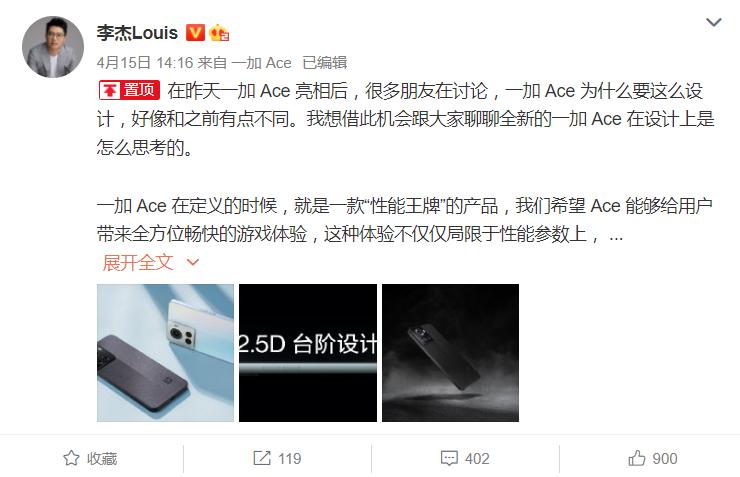Click the membership crown badge icon
The height and width of the screenshot is (477, 740).
pyautogui.click(x=219, y=33)
